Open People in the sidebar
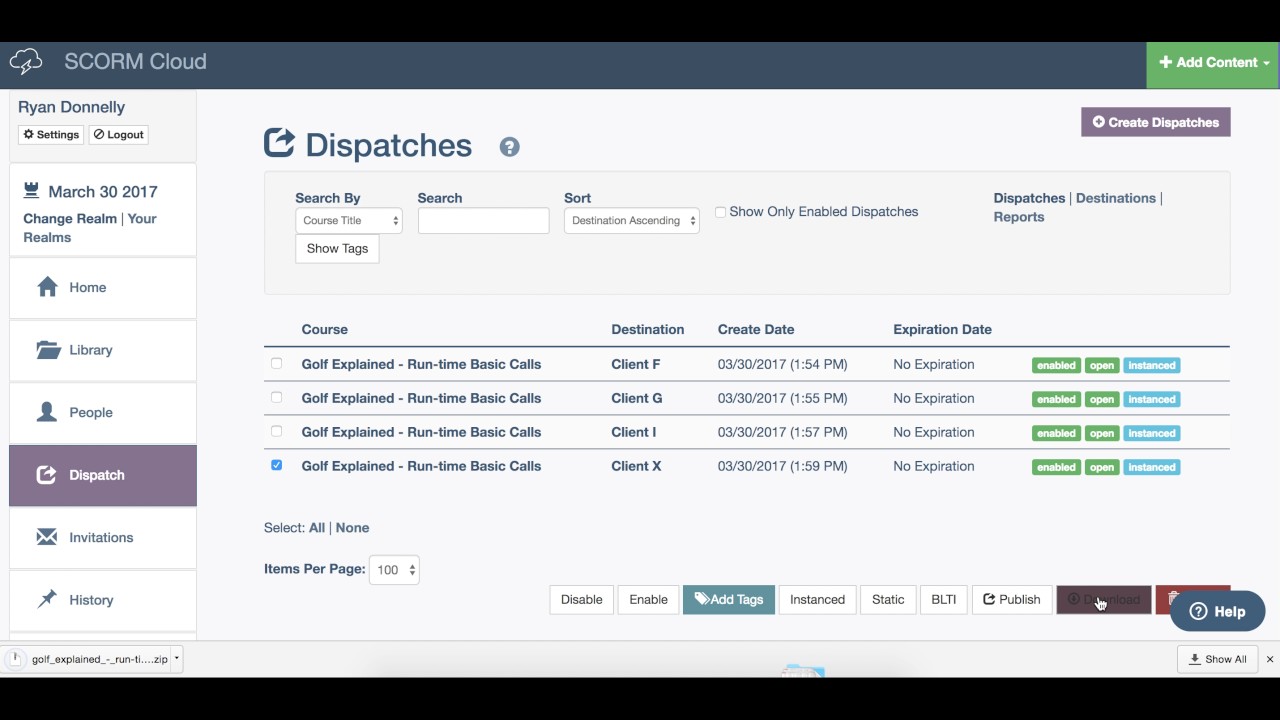1280x720 pixels. [x=103, y=412]
